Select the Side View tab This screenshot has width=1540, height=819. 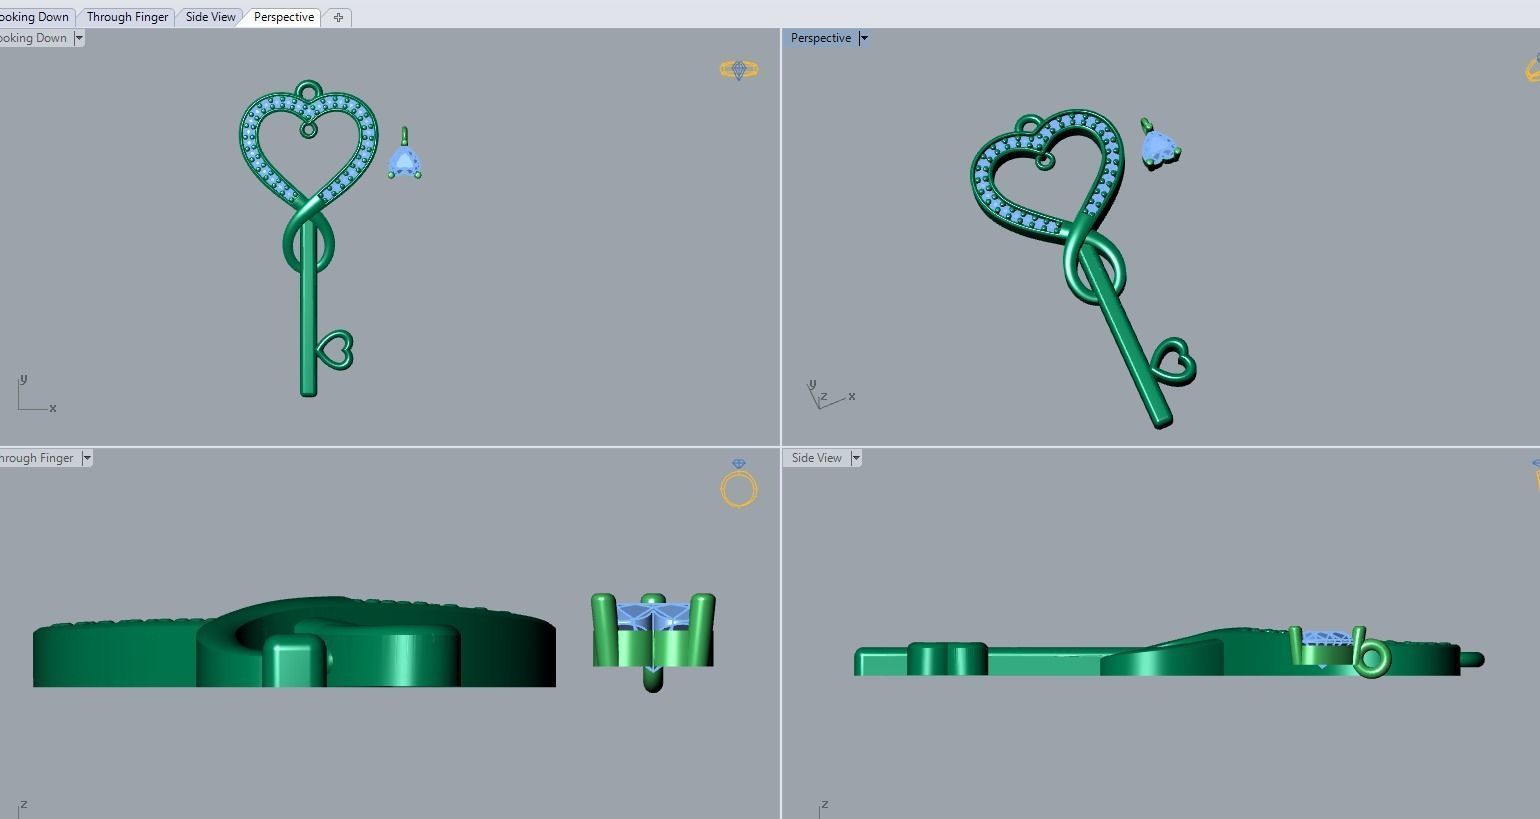[x=211, y=17]
